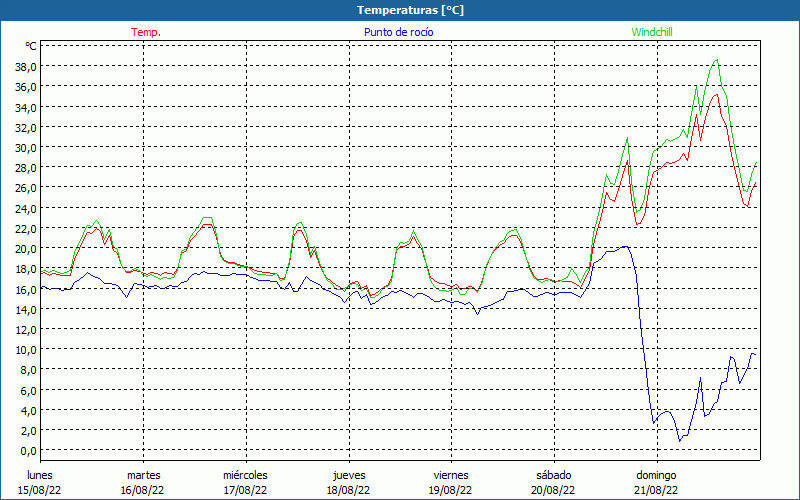Click the martes day label

[144, 475]
